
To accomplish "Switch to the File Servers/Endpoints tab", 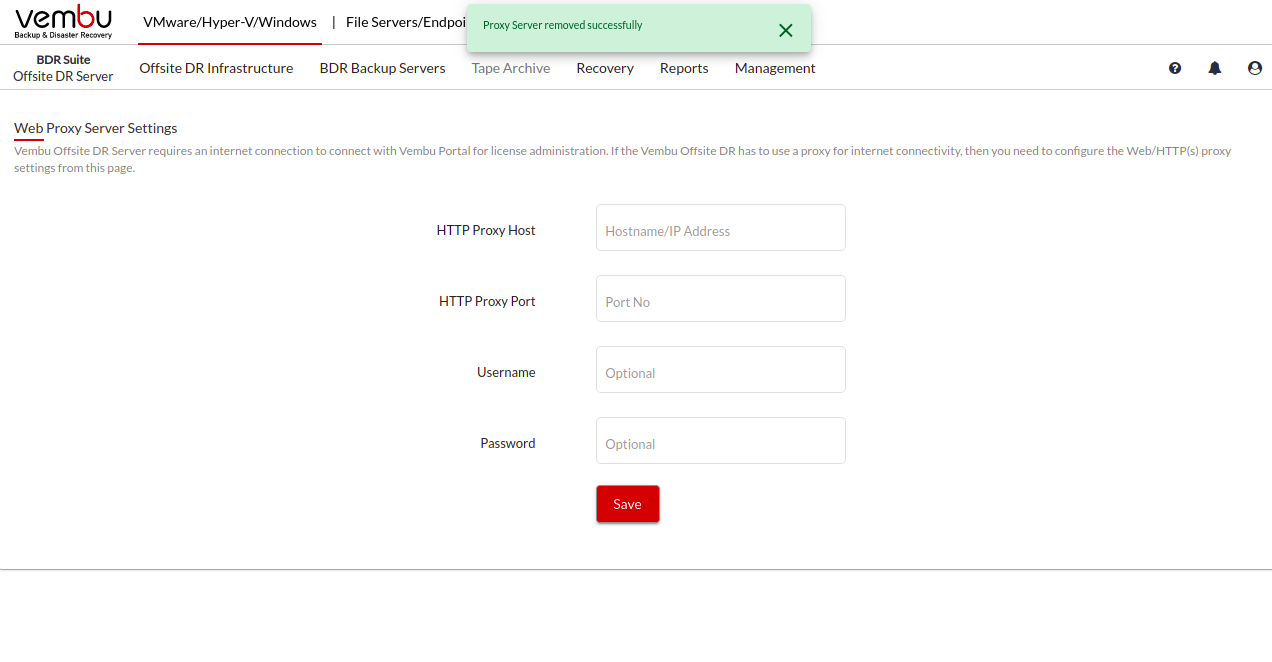I will click(406, 22).
